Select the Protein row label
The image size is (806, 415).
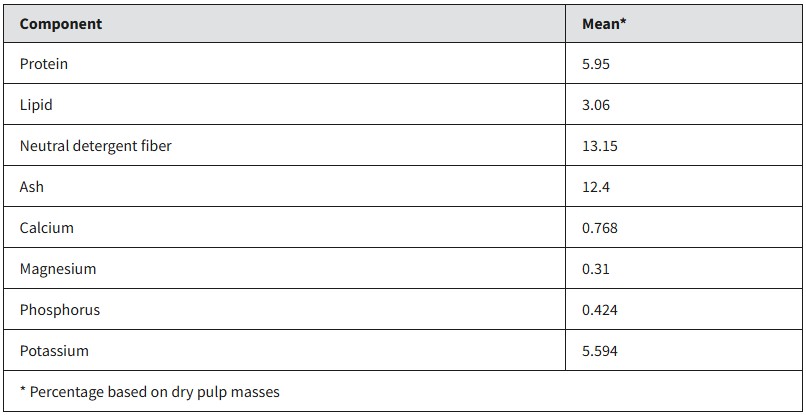click(x=44, y=64)
